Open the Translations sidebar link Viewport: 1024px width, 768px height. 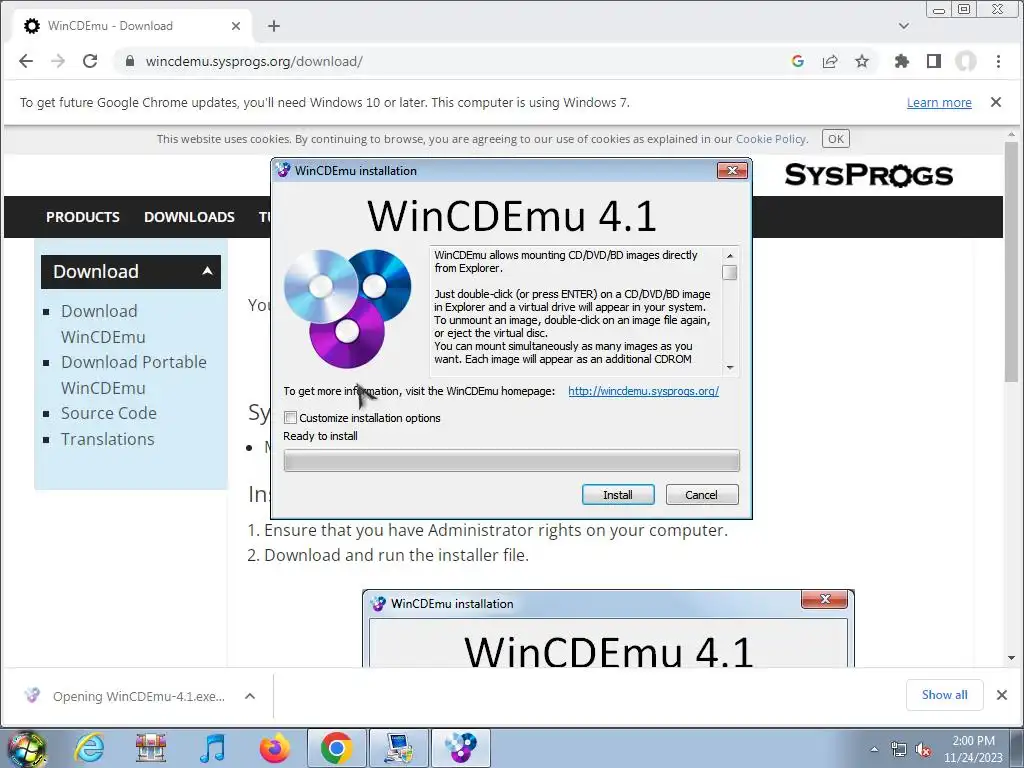[108, 439]
